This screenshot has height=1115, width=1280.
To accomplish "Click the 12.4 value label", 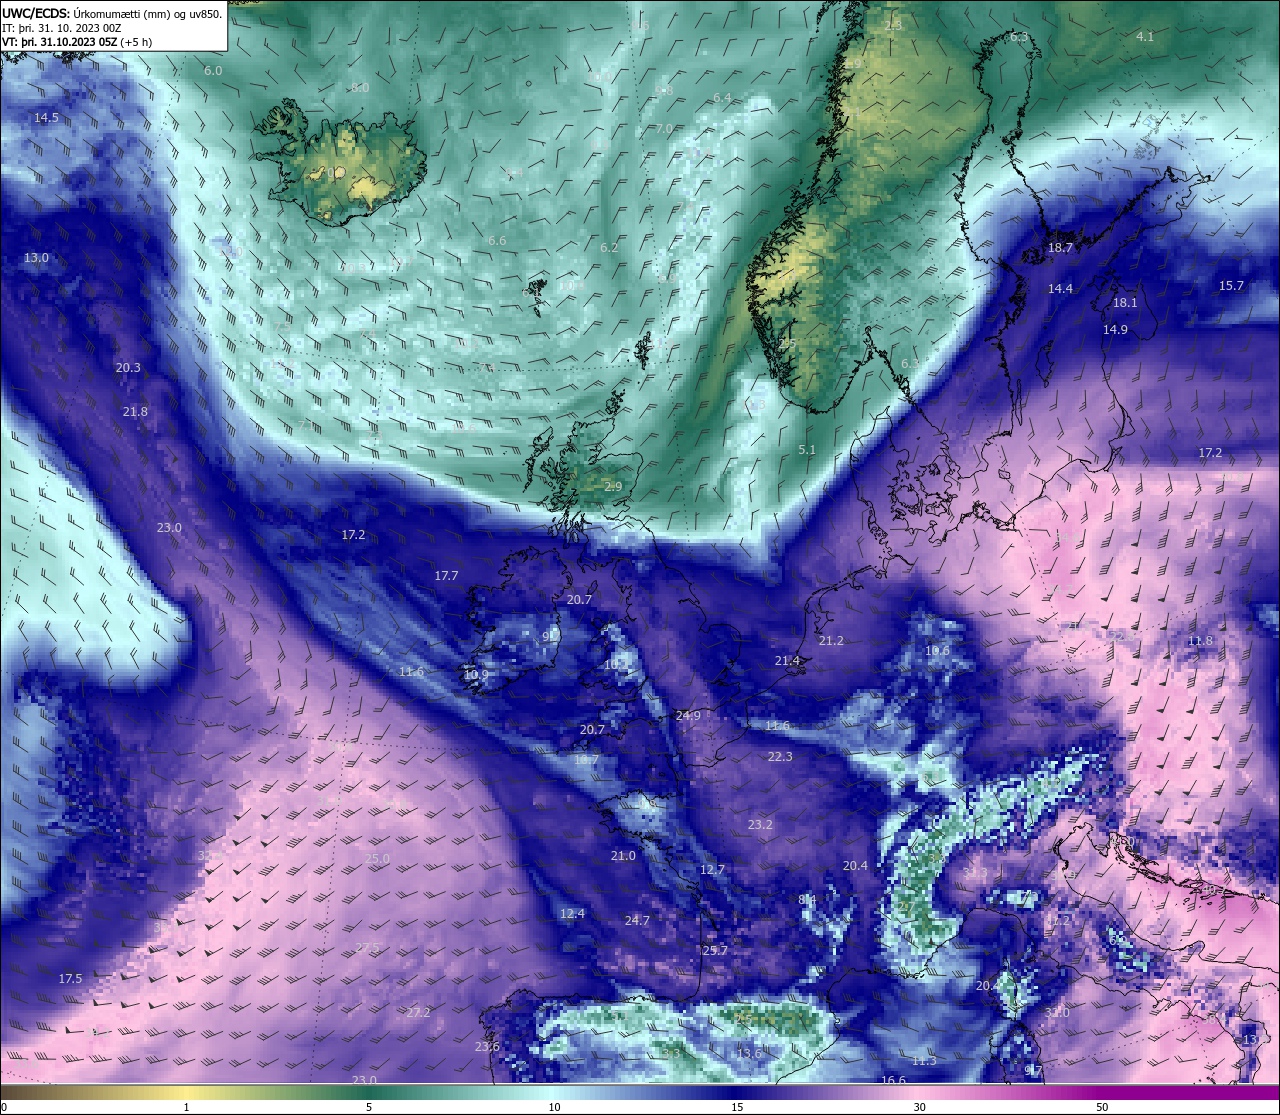I will click(x=572, y=914).
